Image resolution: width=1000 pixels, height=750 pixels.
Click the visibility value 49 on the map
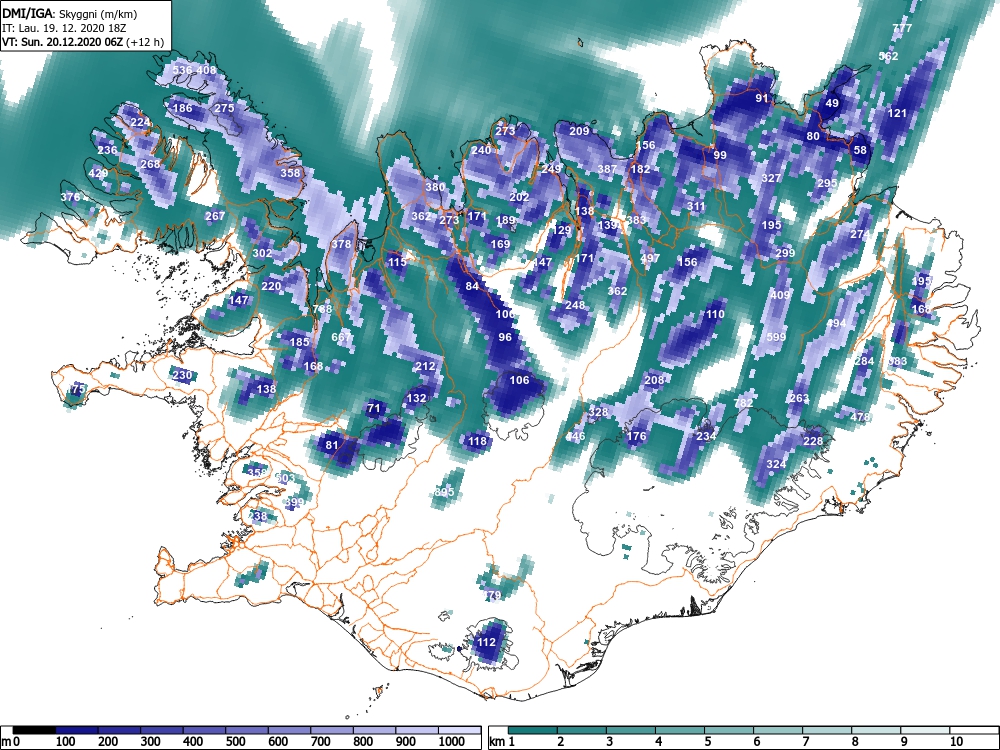pos(832,103)
